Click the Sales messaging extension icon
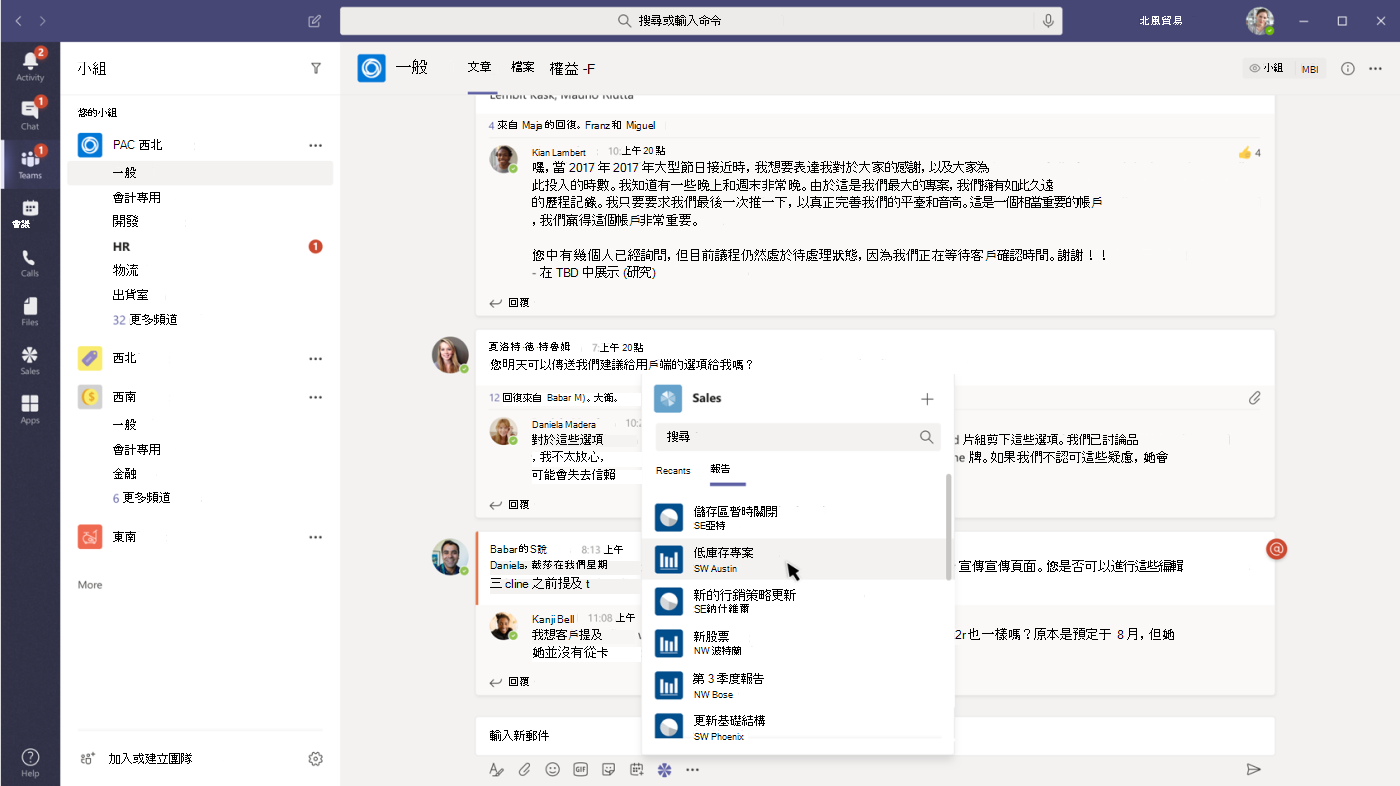This screenshot has height=786, width=1400. pyautogui.click(x=664, y=769)
